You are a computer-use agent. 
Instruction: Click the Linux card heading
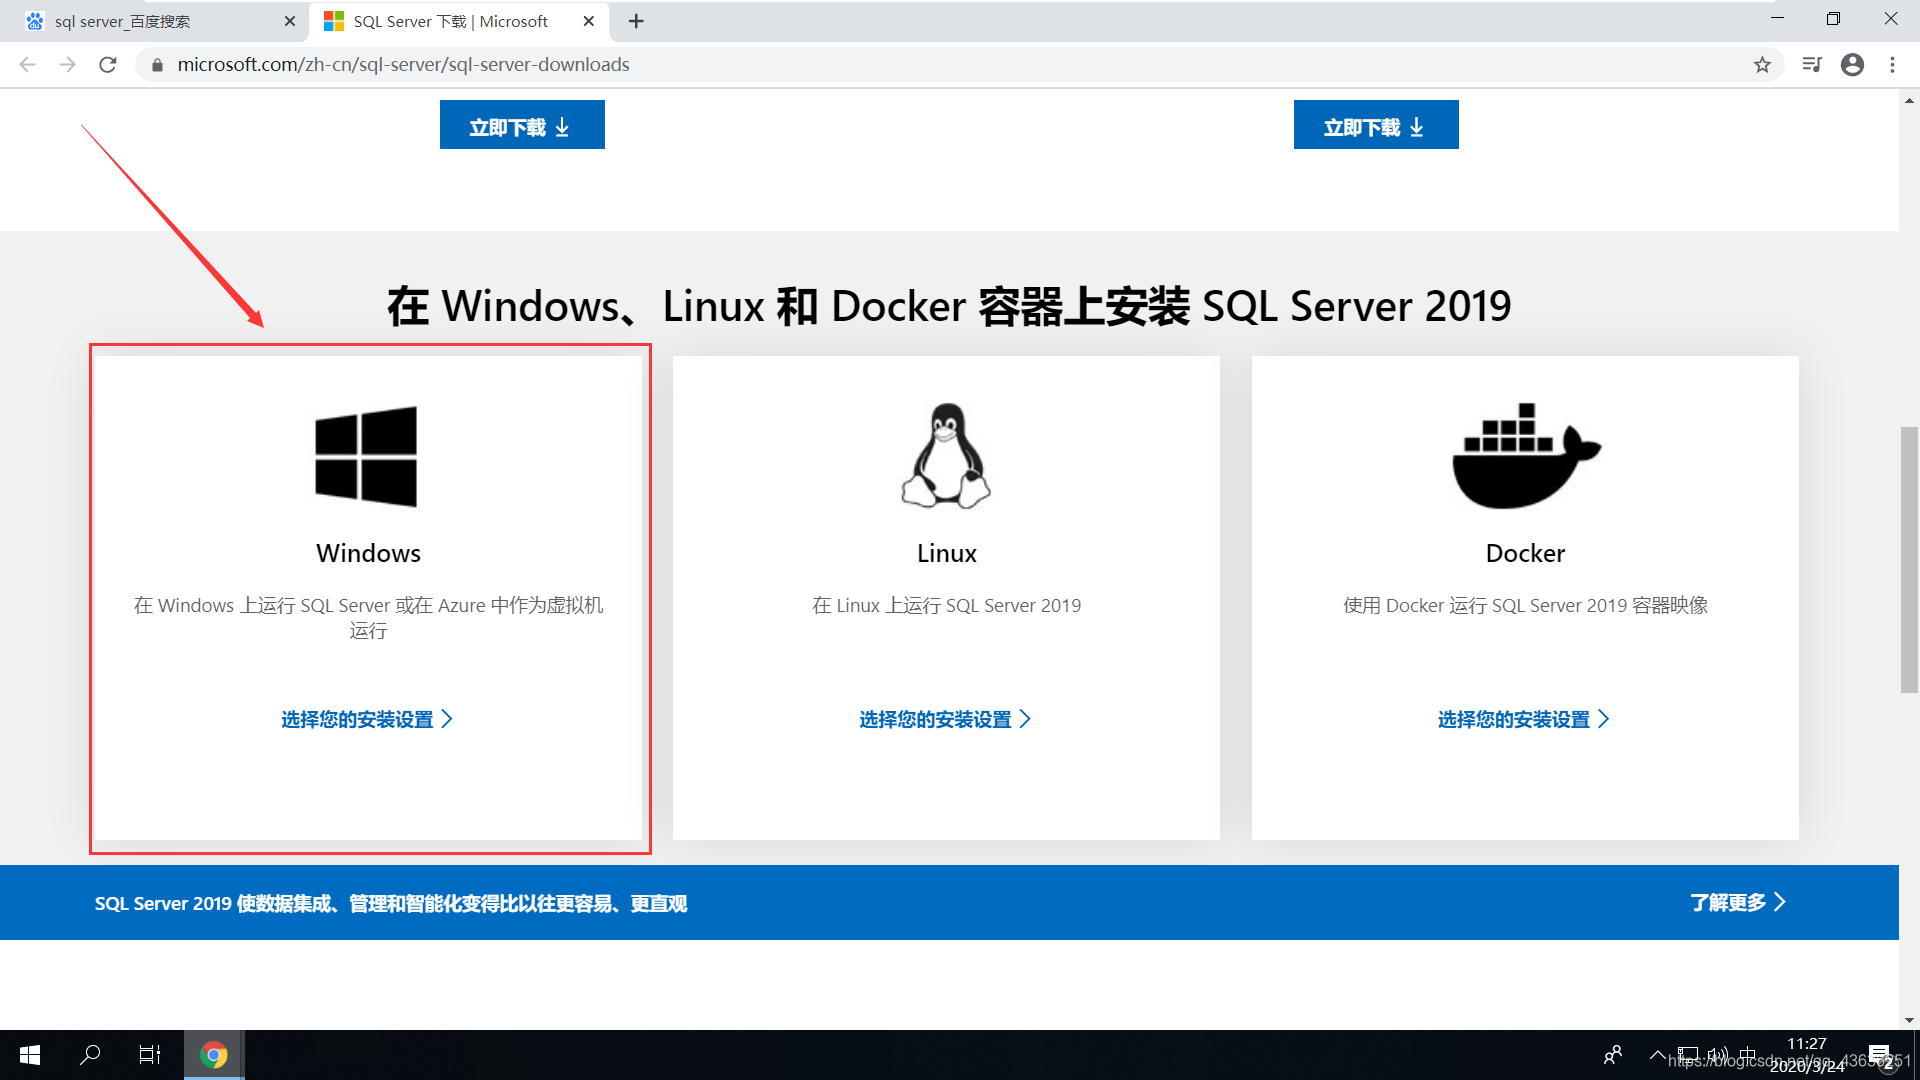[946, 553]
